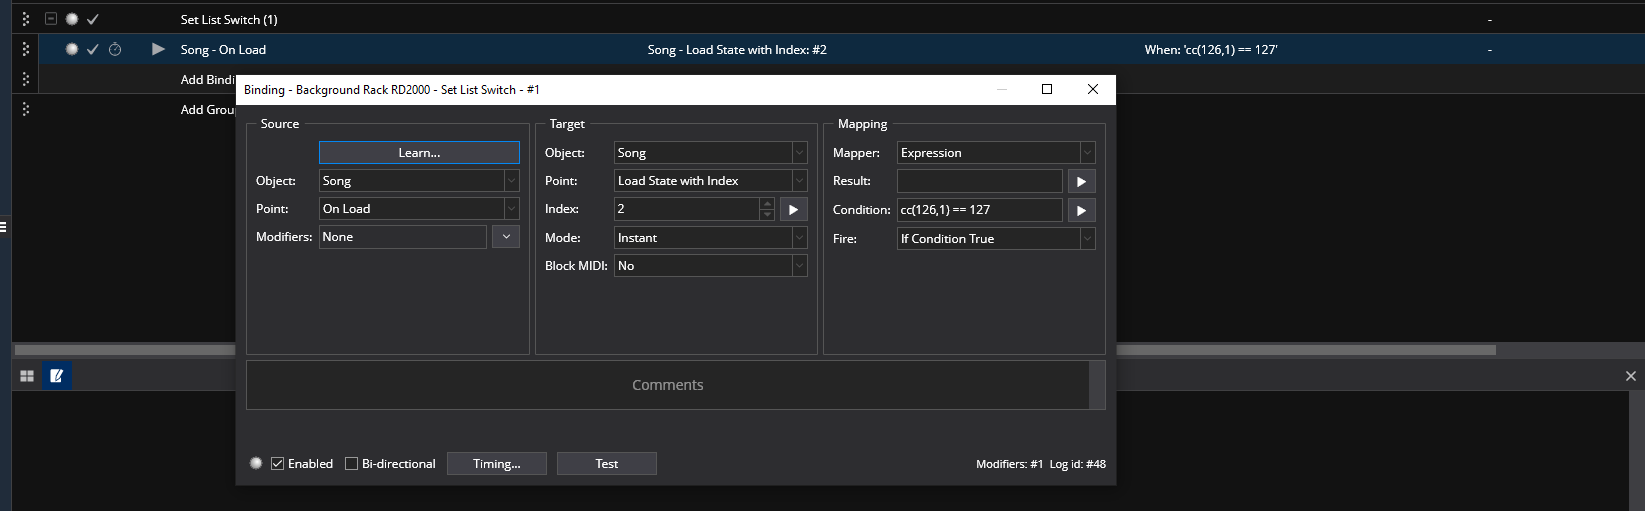Click the Test button

606,464
